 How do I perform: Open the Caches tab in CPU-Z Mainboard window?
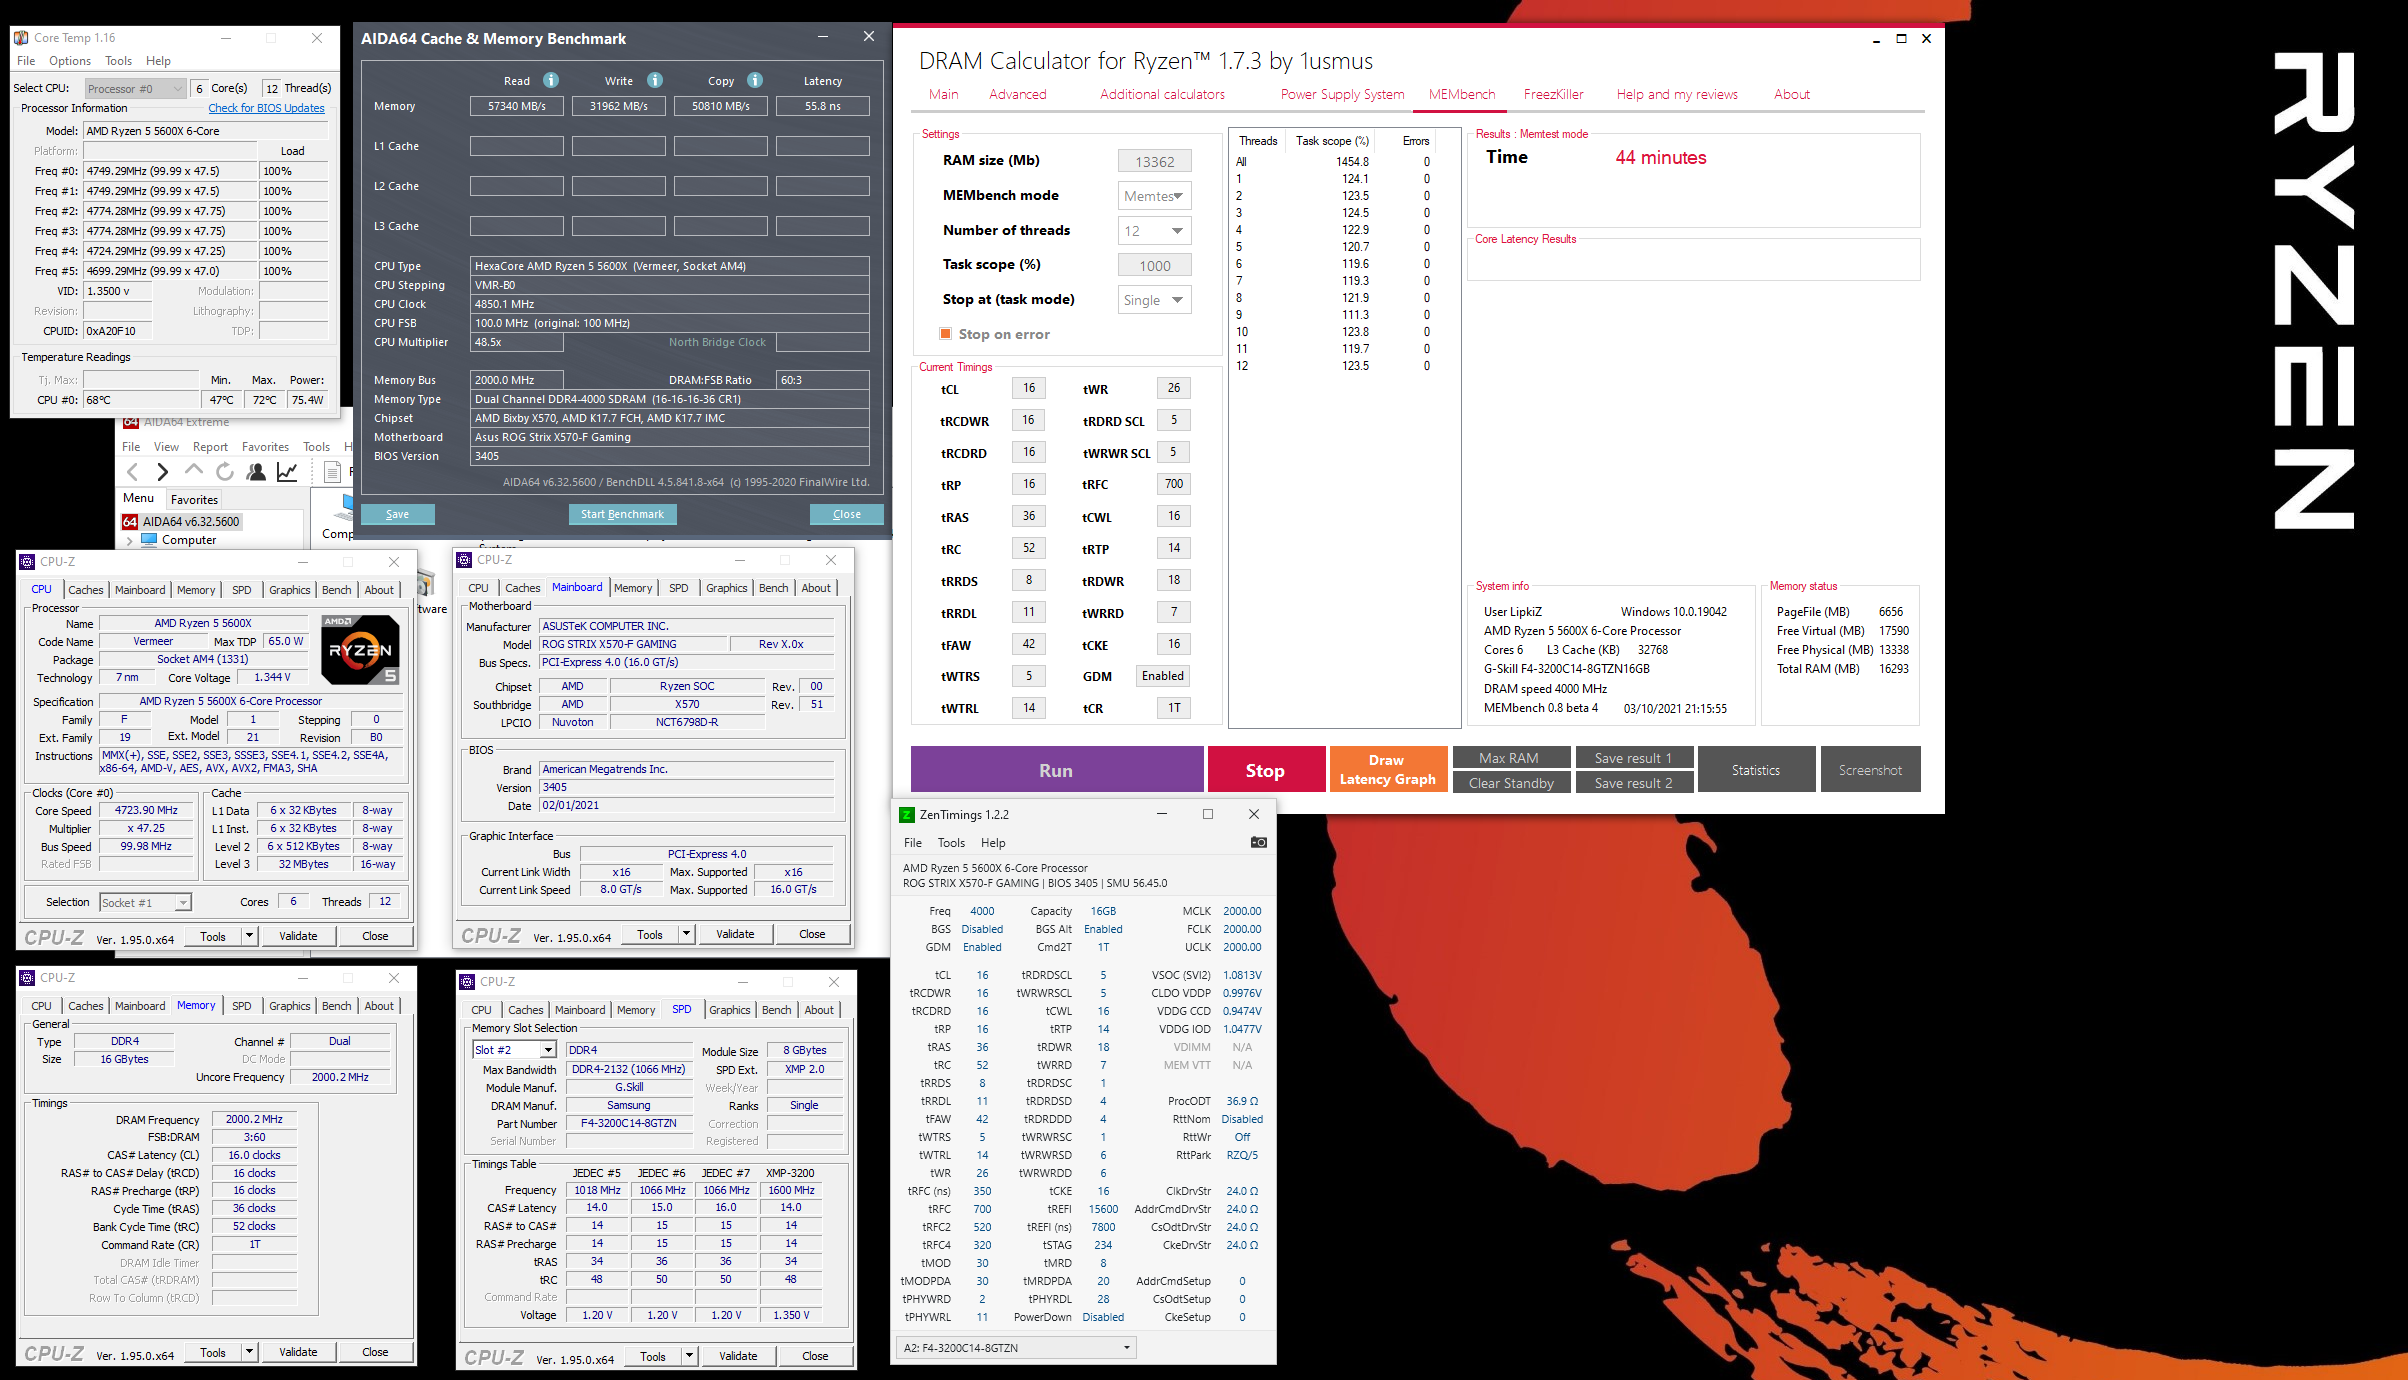522,588
